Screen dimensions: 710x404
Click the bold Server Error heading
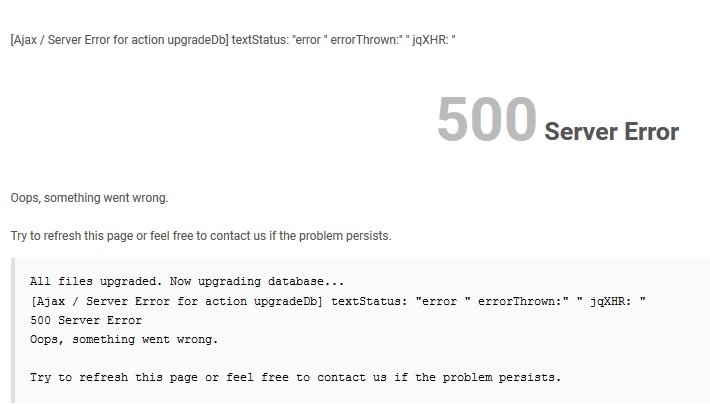pyautogui.click(x=611, y=132)
